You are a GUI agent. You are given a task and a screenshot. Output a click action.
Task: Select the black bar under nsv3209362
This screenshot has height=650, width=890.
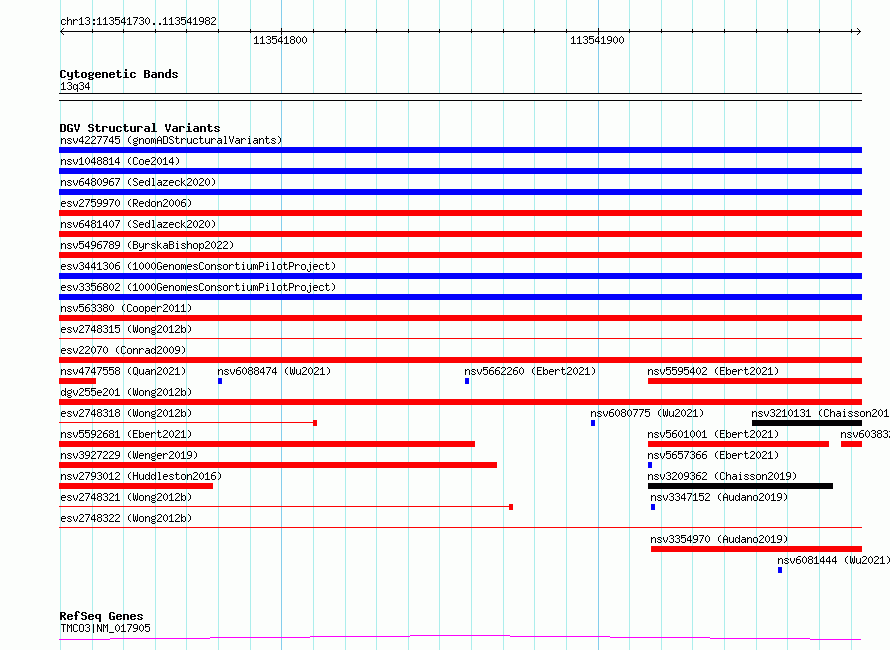click(x=740, y=486)
